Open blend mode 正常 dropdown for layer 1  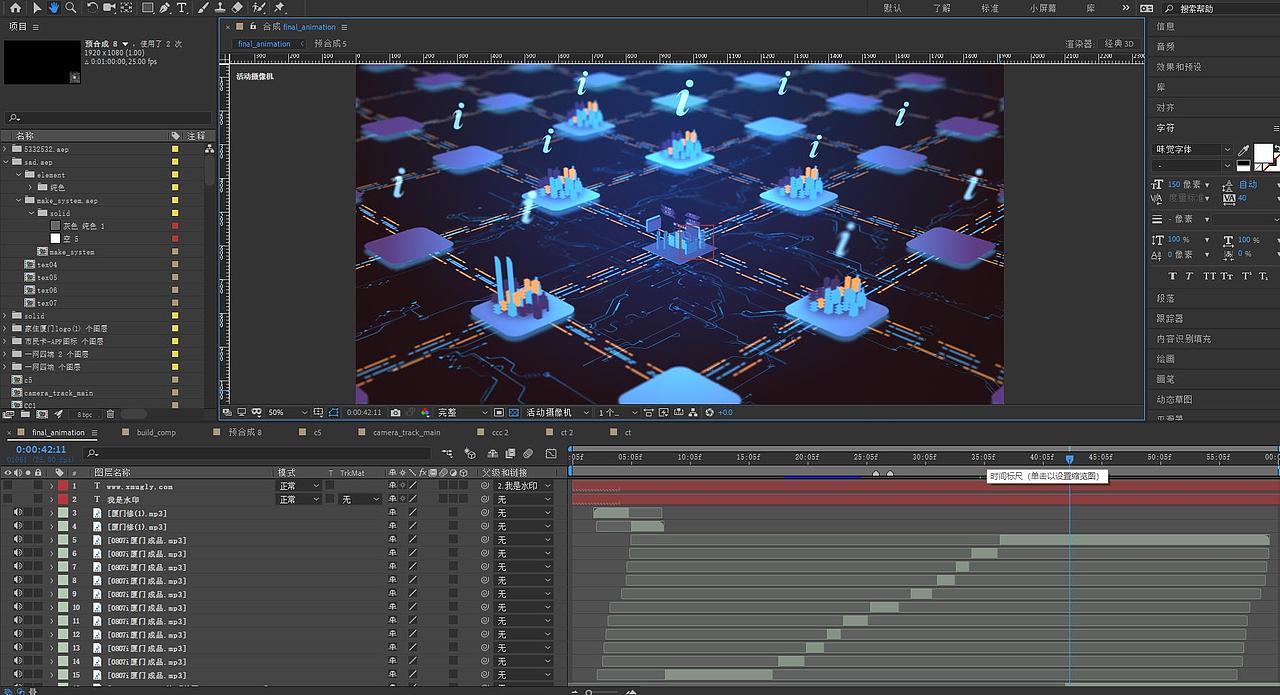point(299,486)
